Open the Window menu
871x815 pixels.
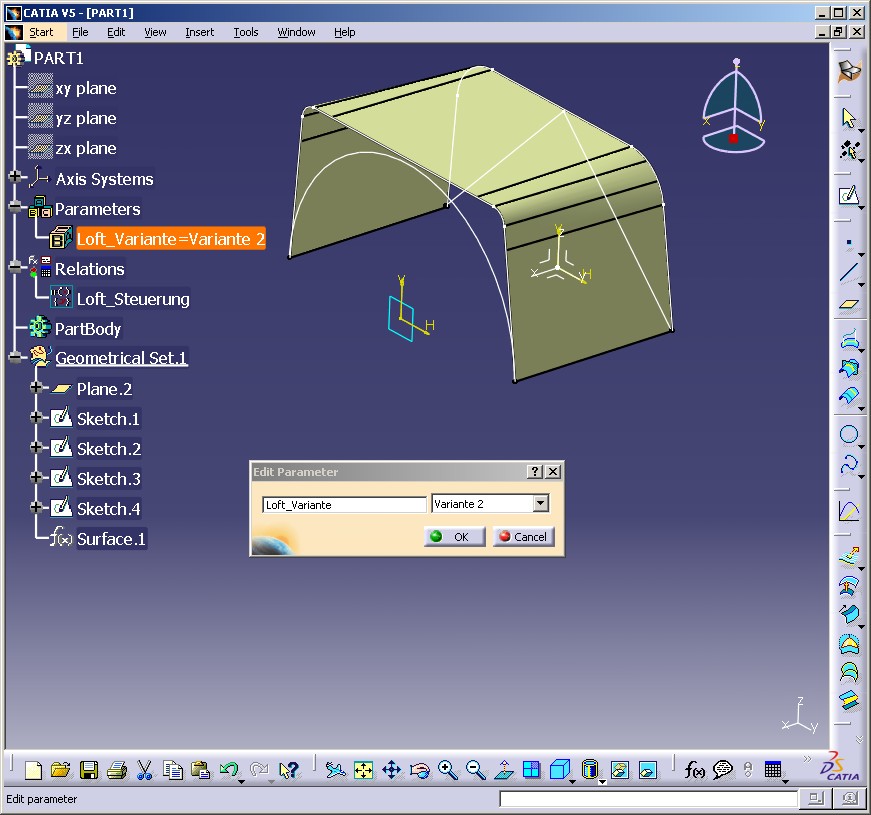click(x=296, y=32)
